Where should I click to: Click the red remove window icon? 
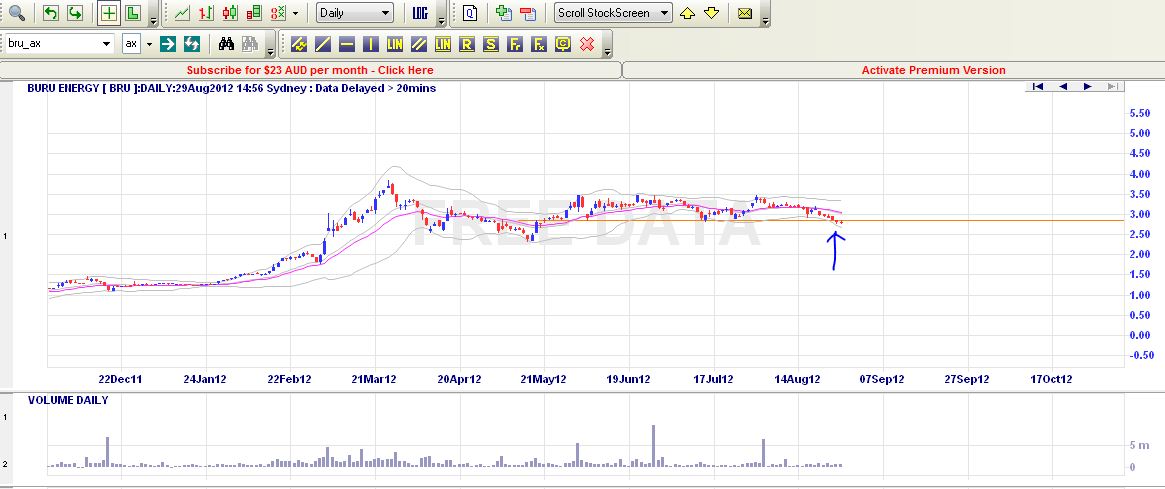coord(528,13)
